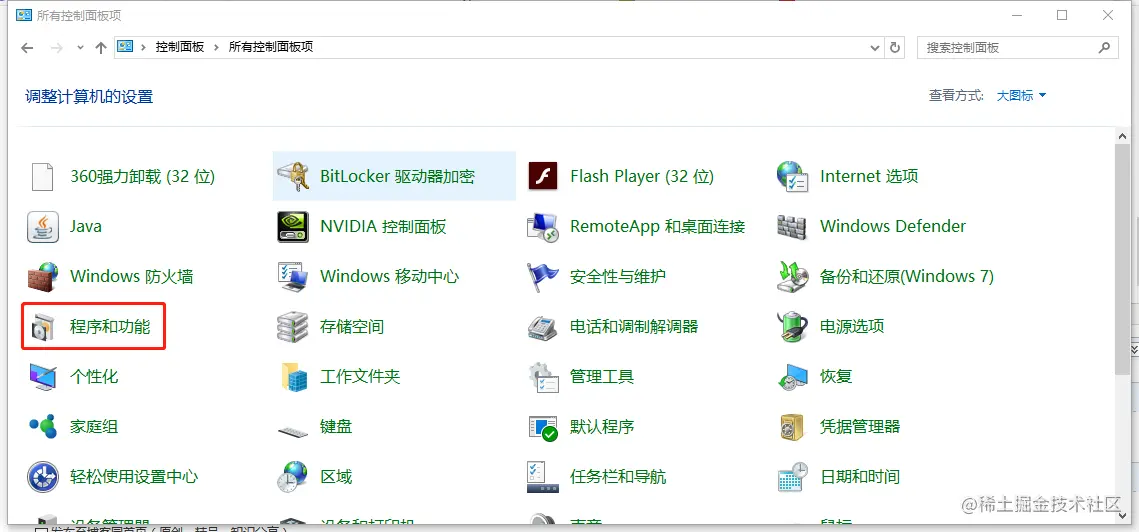This screenshot has height=532, width=1139.
Task: Open the 存储空间 drives icon
Action: 292,327
